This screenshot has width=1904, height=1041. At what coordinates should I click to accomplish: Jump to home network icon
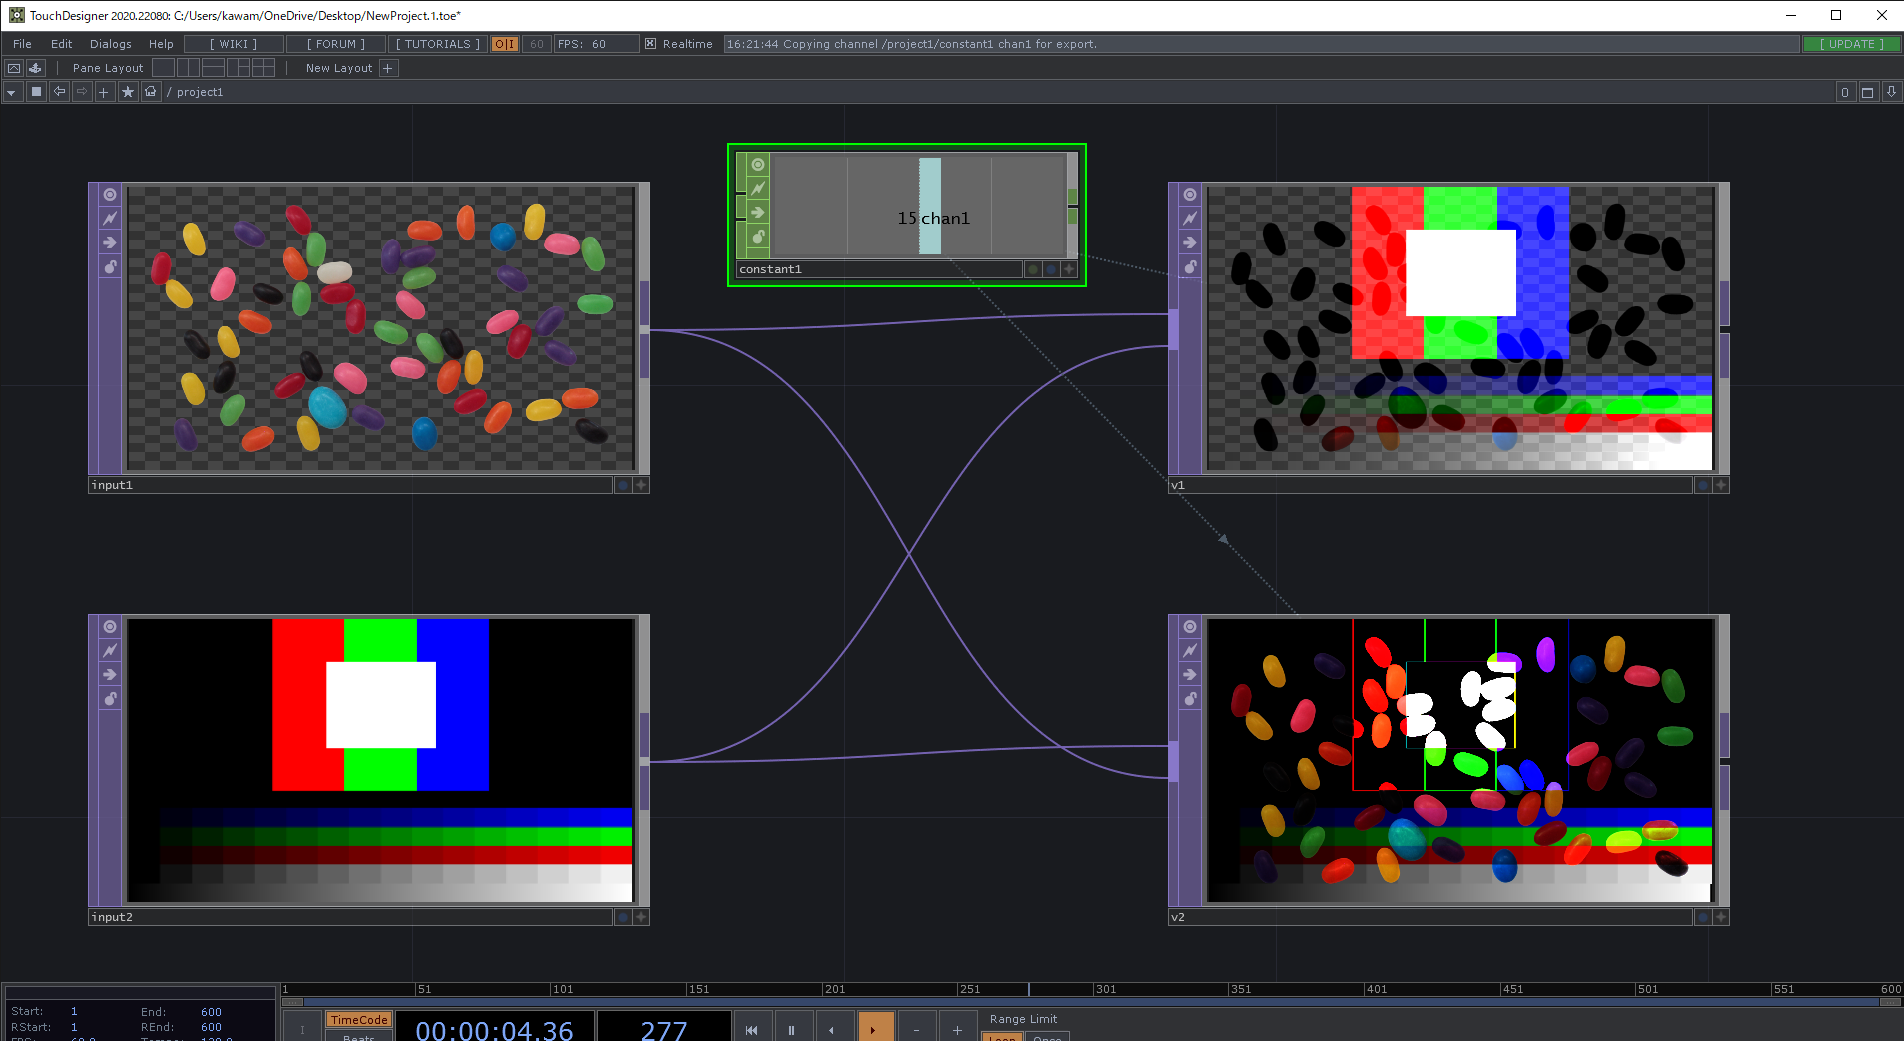click(x=151, y=92)
